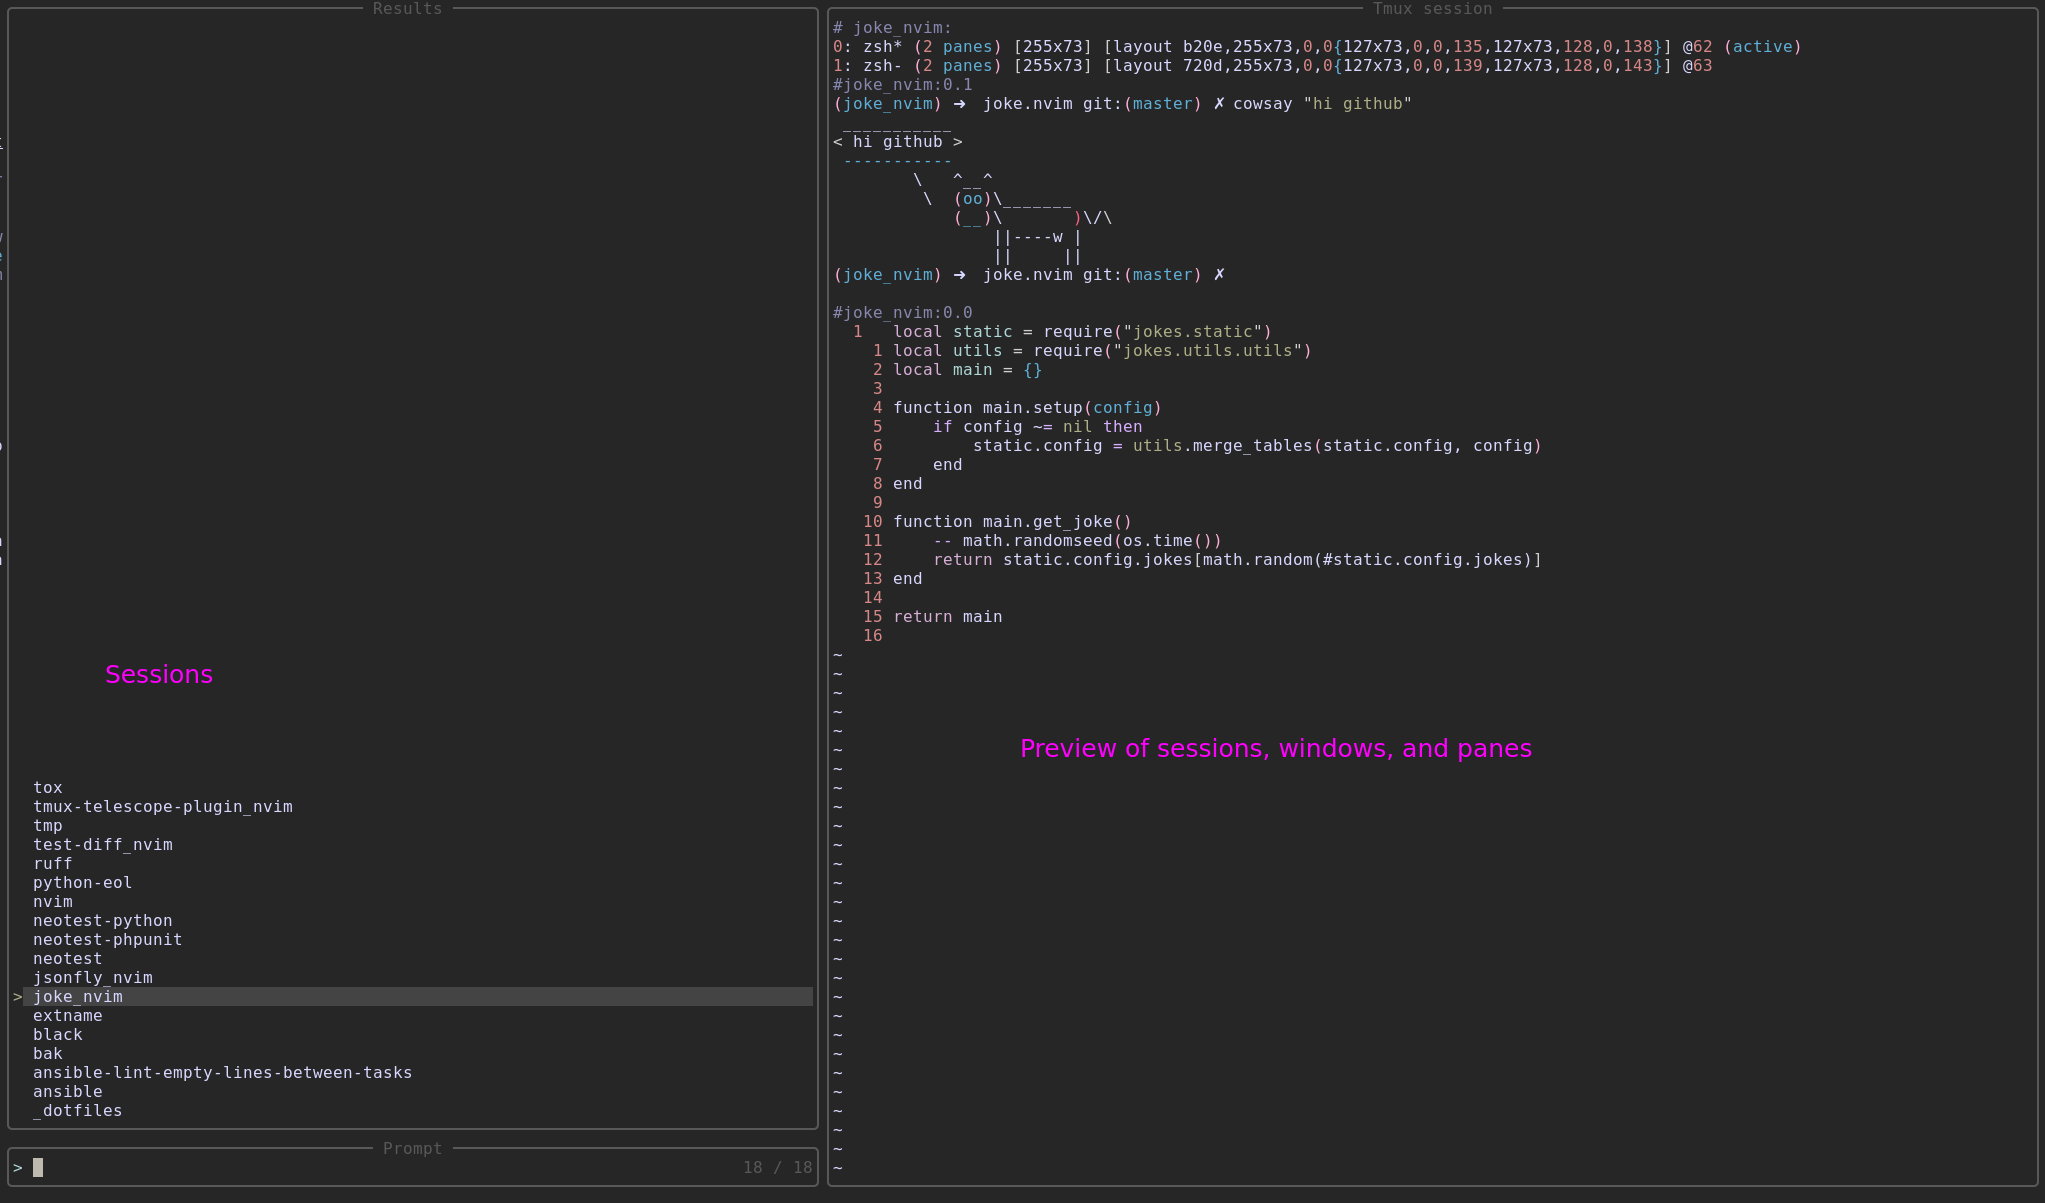This screenshot has height=1203, width=2045.
Task: Select tmux-telescope-plugin_nvim session
Action: click(x=162, y=807)
